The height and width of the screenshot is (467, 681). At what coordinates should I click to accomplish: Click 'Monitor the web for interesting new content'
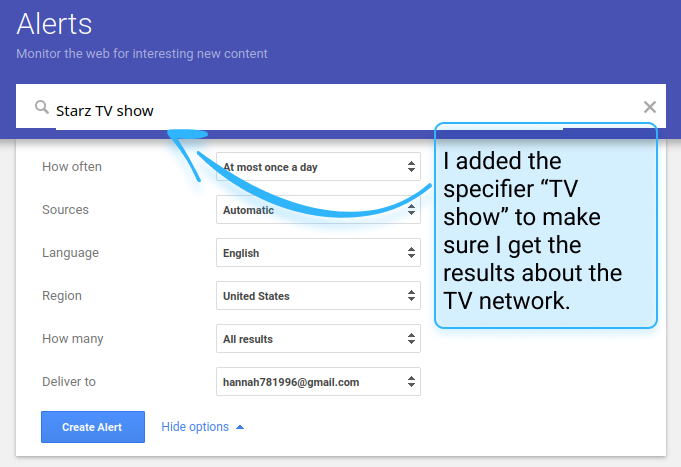click(142, 54)
